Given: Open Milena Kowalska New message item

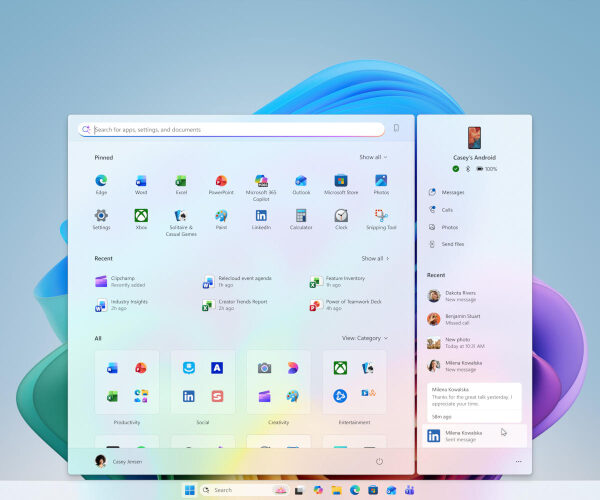Looking at the screenshot, I should click(x=455, y=366).
